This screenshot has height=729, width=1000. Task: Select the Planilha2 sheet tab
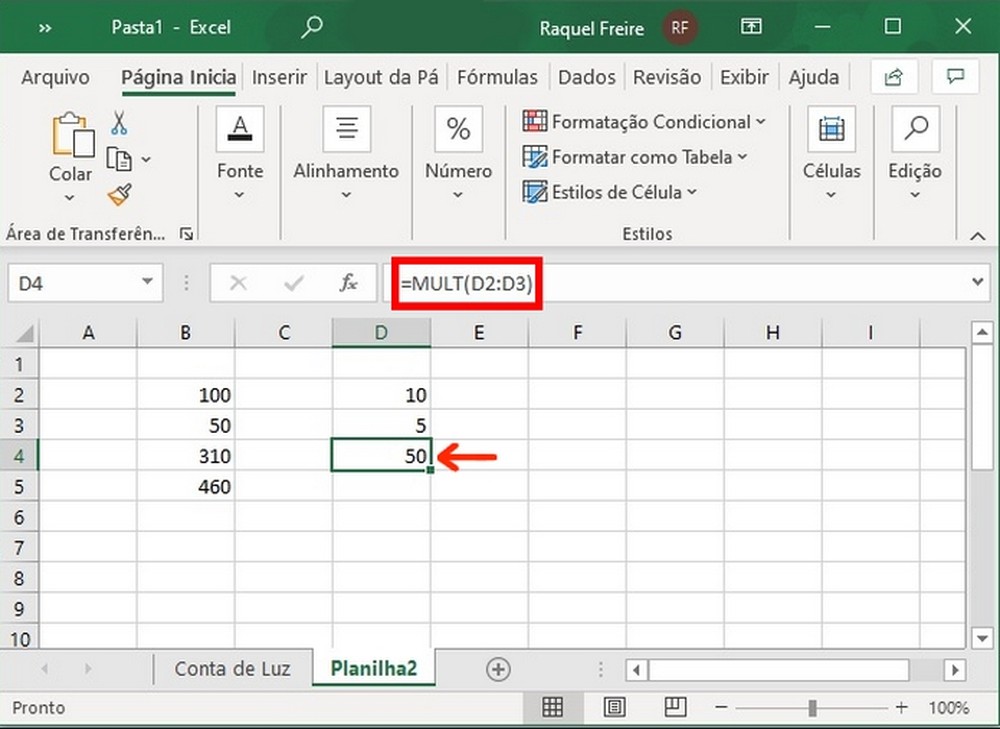pos(374,668)
